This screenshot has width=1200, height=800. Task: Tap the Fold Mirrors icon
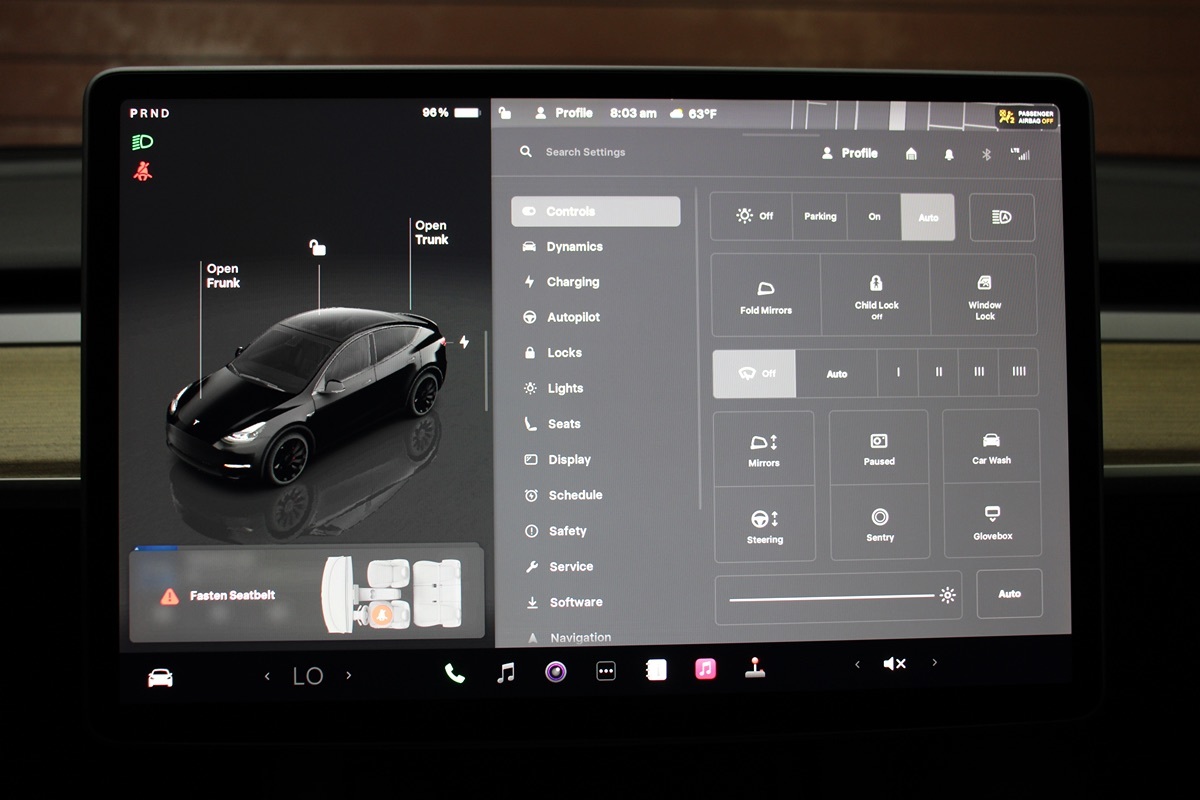[766, 296]
